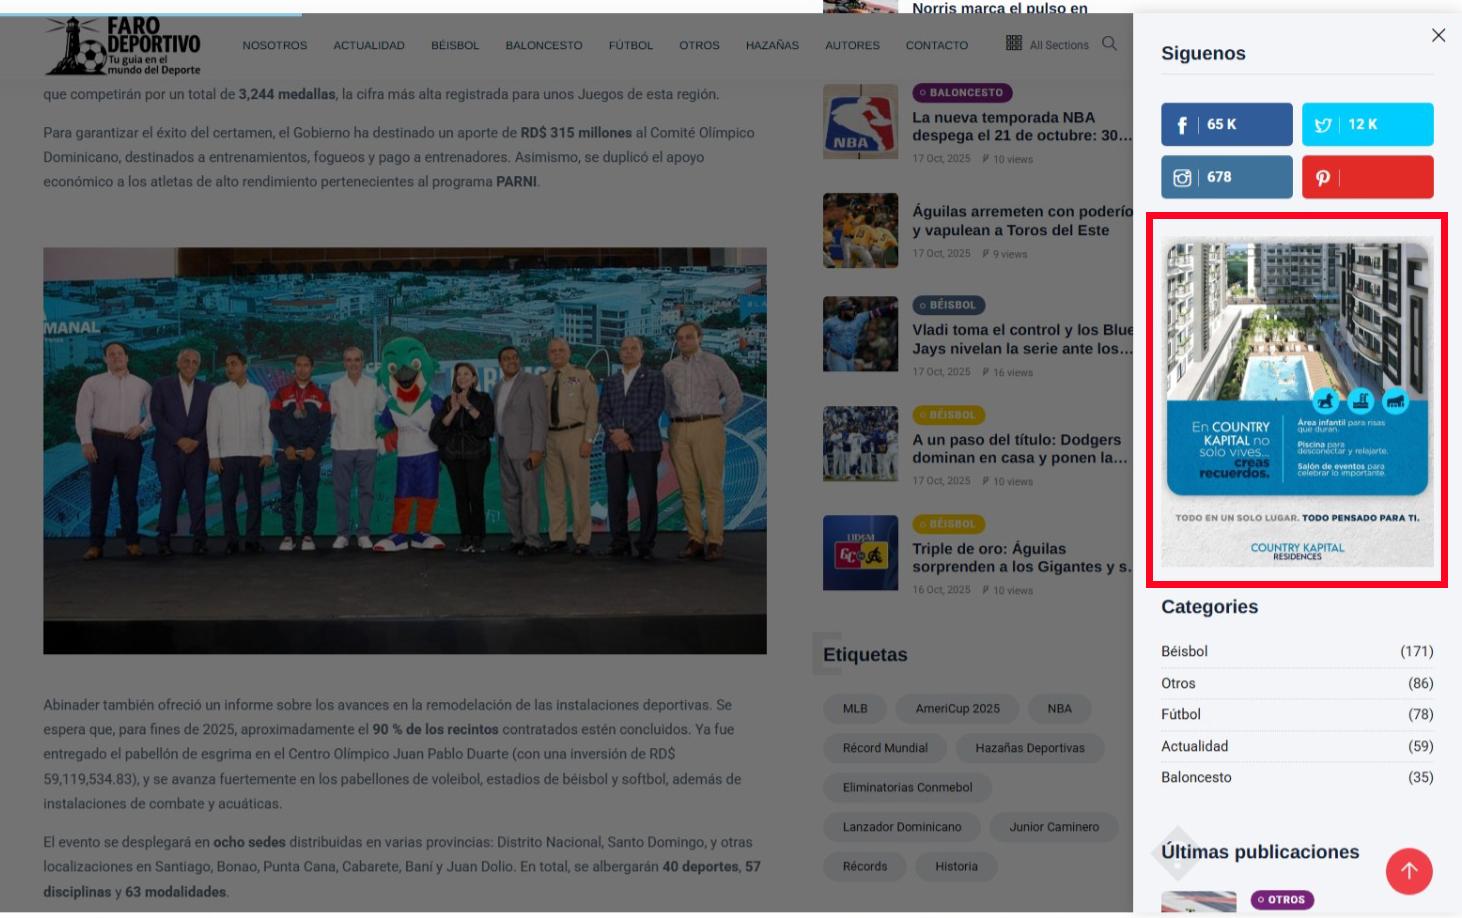1462x918 pixels.
Task: Select the AmeriCup 2025 tag
Action: [x=957, y=709]
